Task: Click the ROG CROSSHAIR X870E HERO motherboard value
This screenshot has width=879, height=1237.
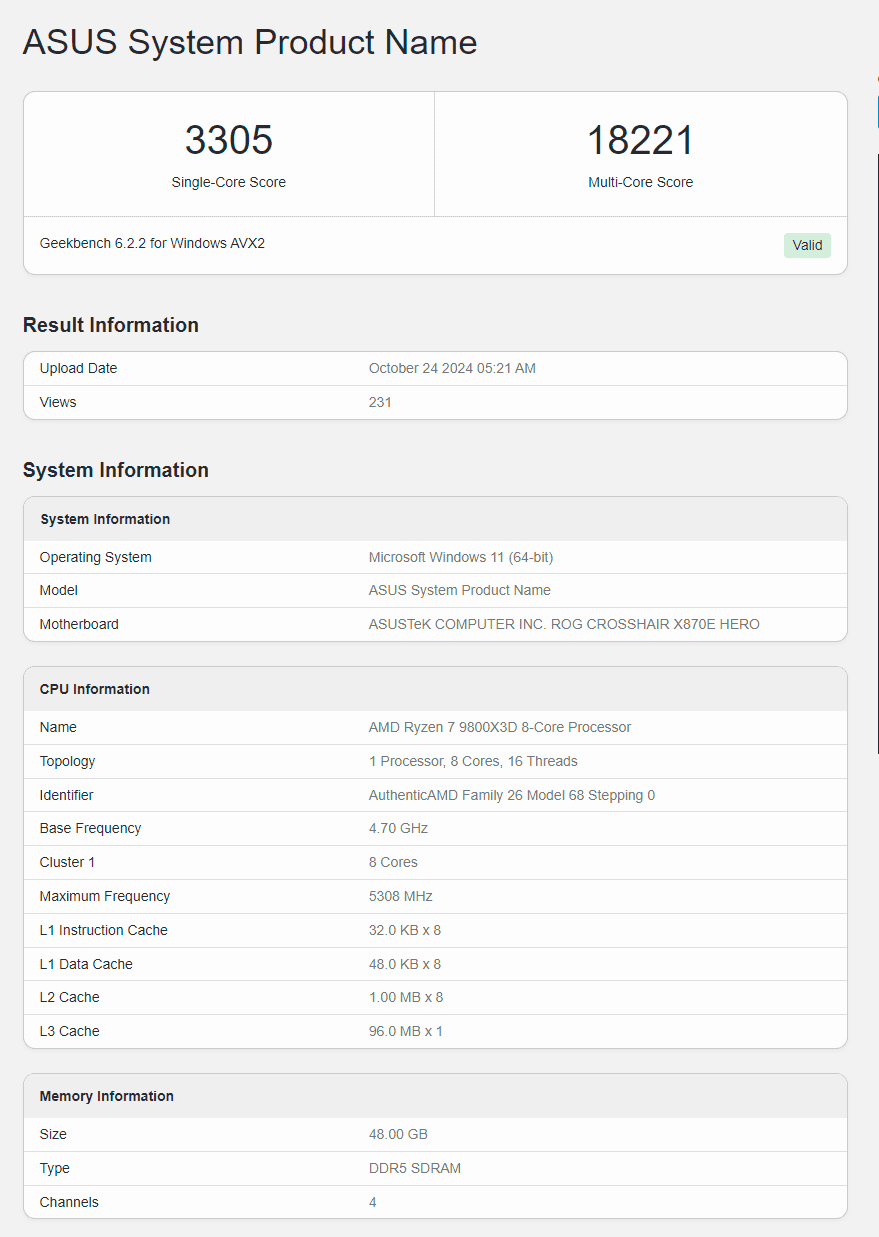Action: 564,624
